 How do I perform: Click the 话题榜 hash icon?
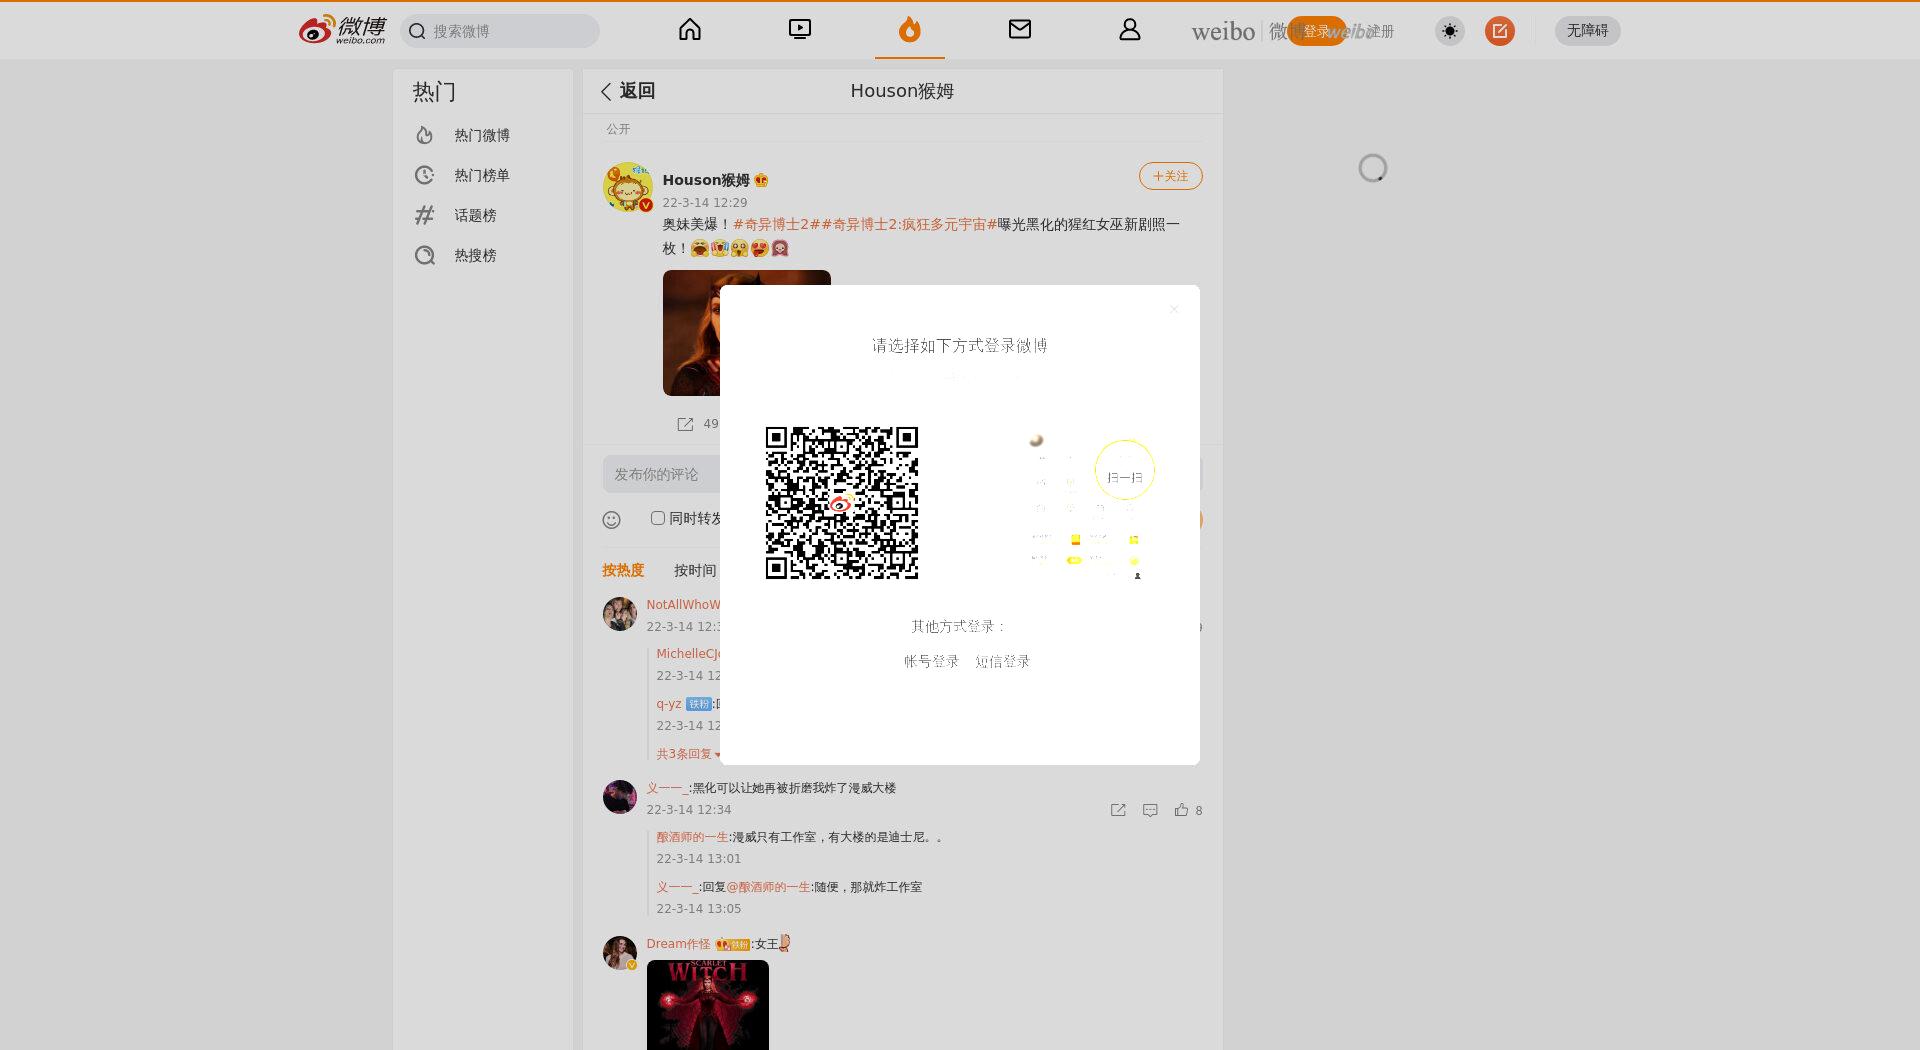pos(425,215)
